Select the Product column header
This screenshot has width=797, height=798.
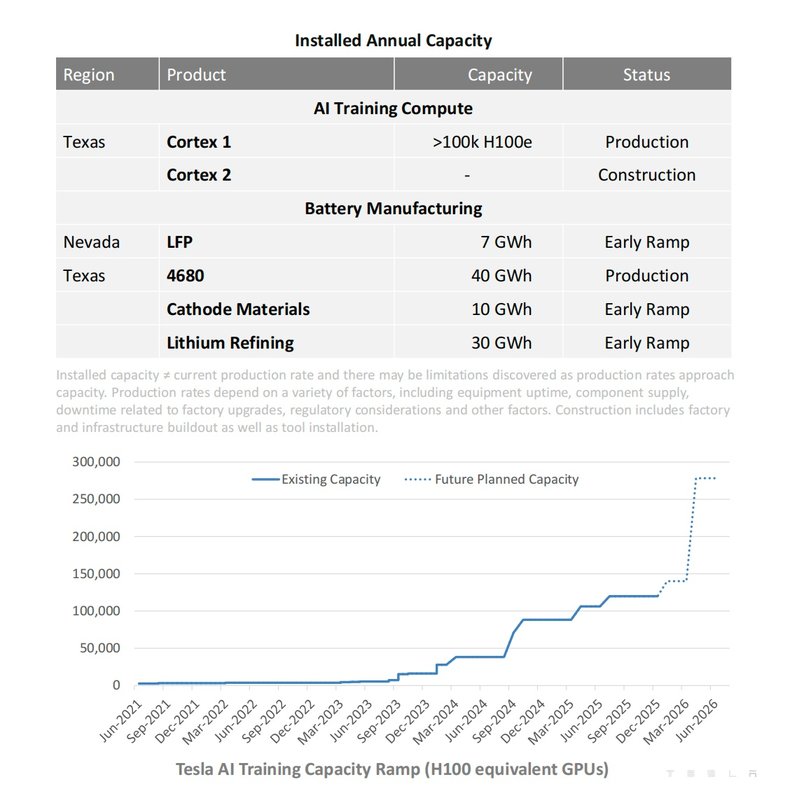click(196, 75)
